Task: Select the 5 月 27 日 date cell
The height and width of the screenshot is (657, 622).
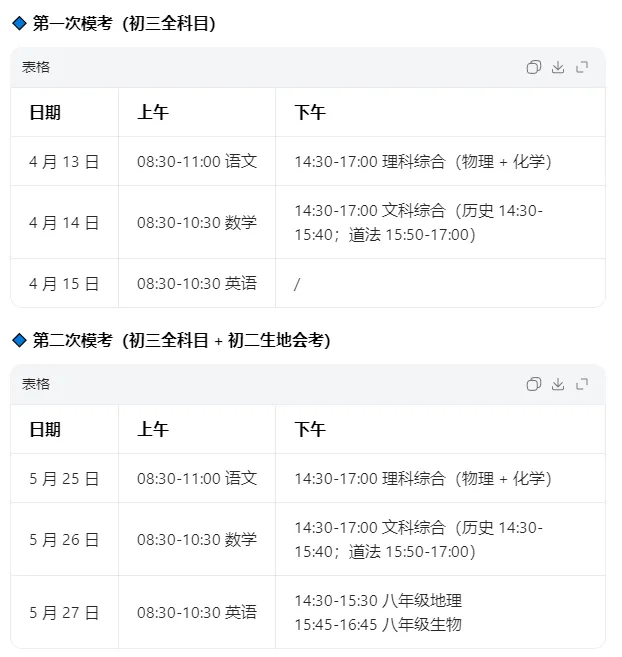Action: coord(64,613)
